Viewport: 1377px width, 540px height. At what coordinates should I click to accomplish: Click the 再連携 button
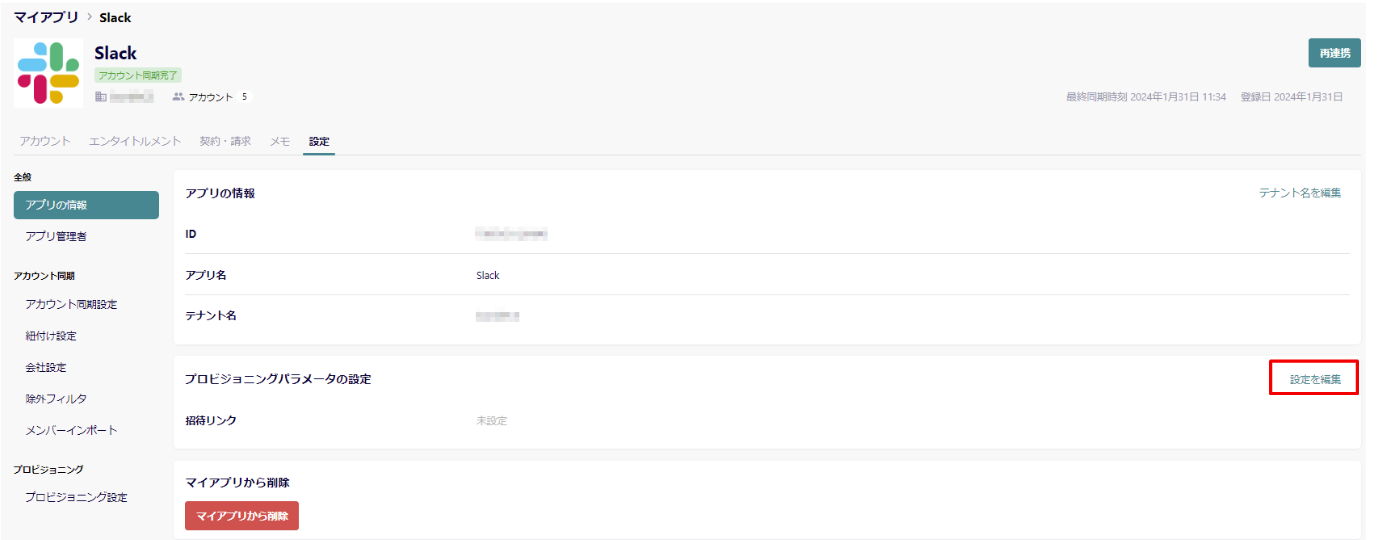coord(1334,53)
